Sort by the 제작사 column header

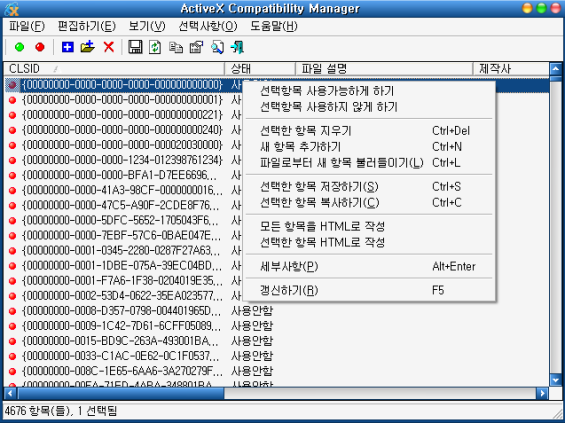click(511, 68)
